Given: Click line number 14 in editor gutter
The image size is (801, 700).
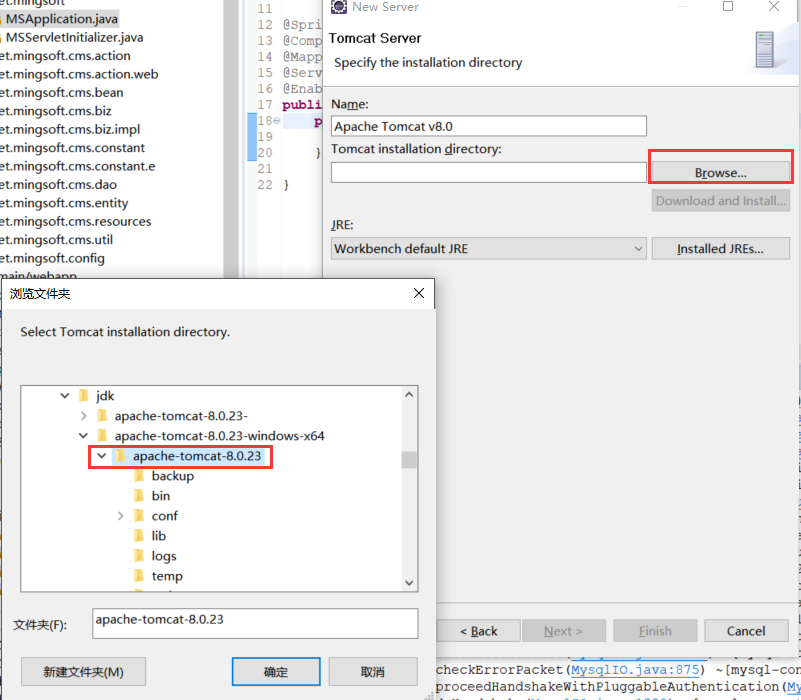Looking at the screenshot, I should (x=265, y=56).
